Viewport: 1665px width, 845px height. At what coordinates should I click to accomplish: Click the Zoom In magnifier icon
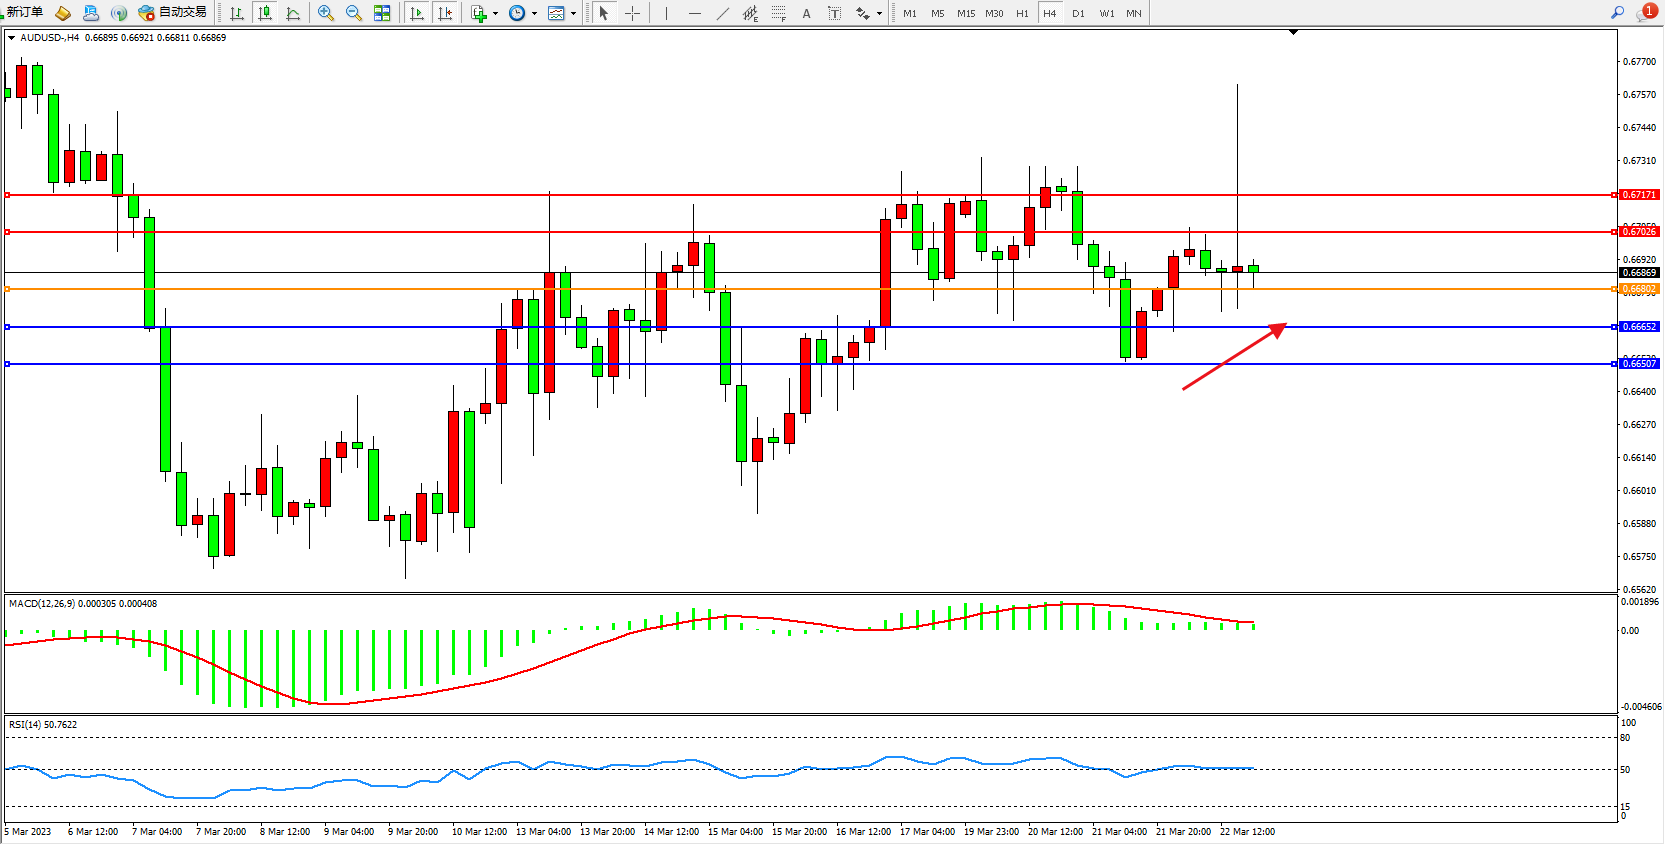pyautogui.click(x=326, y=13)
